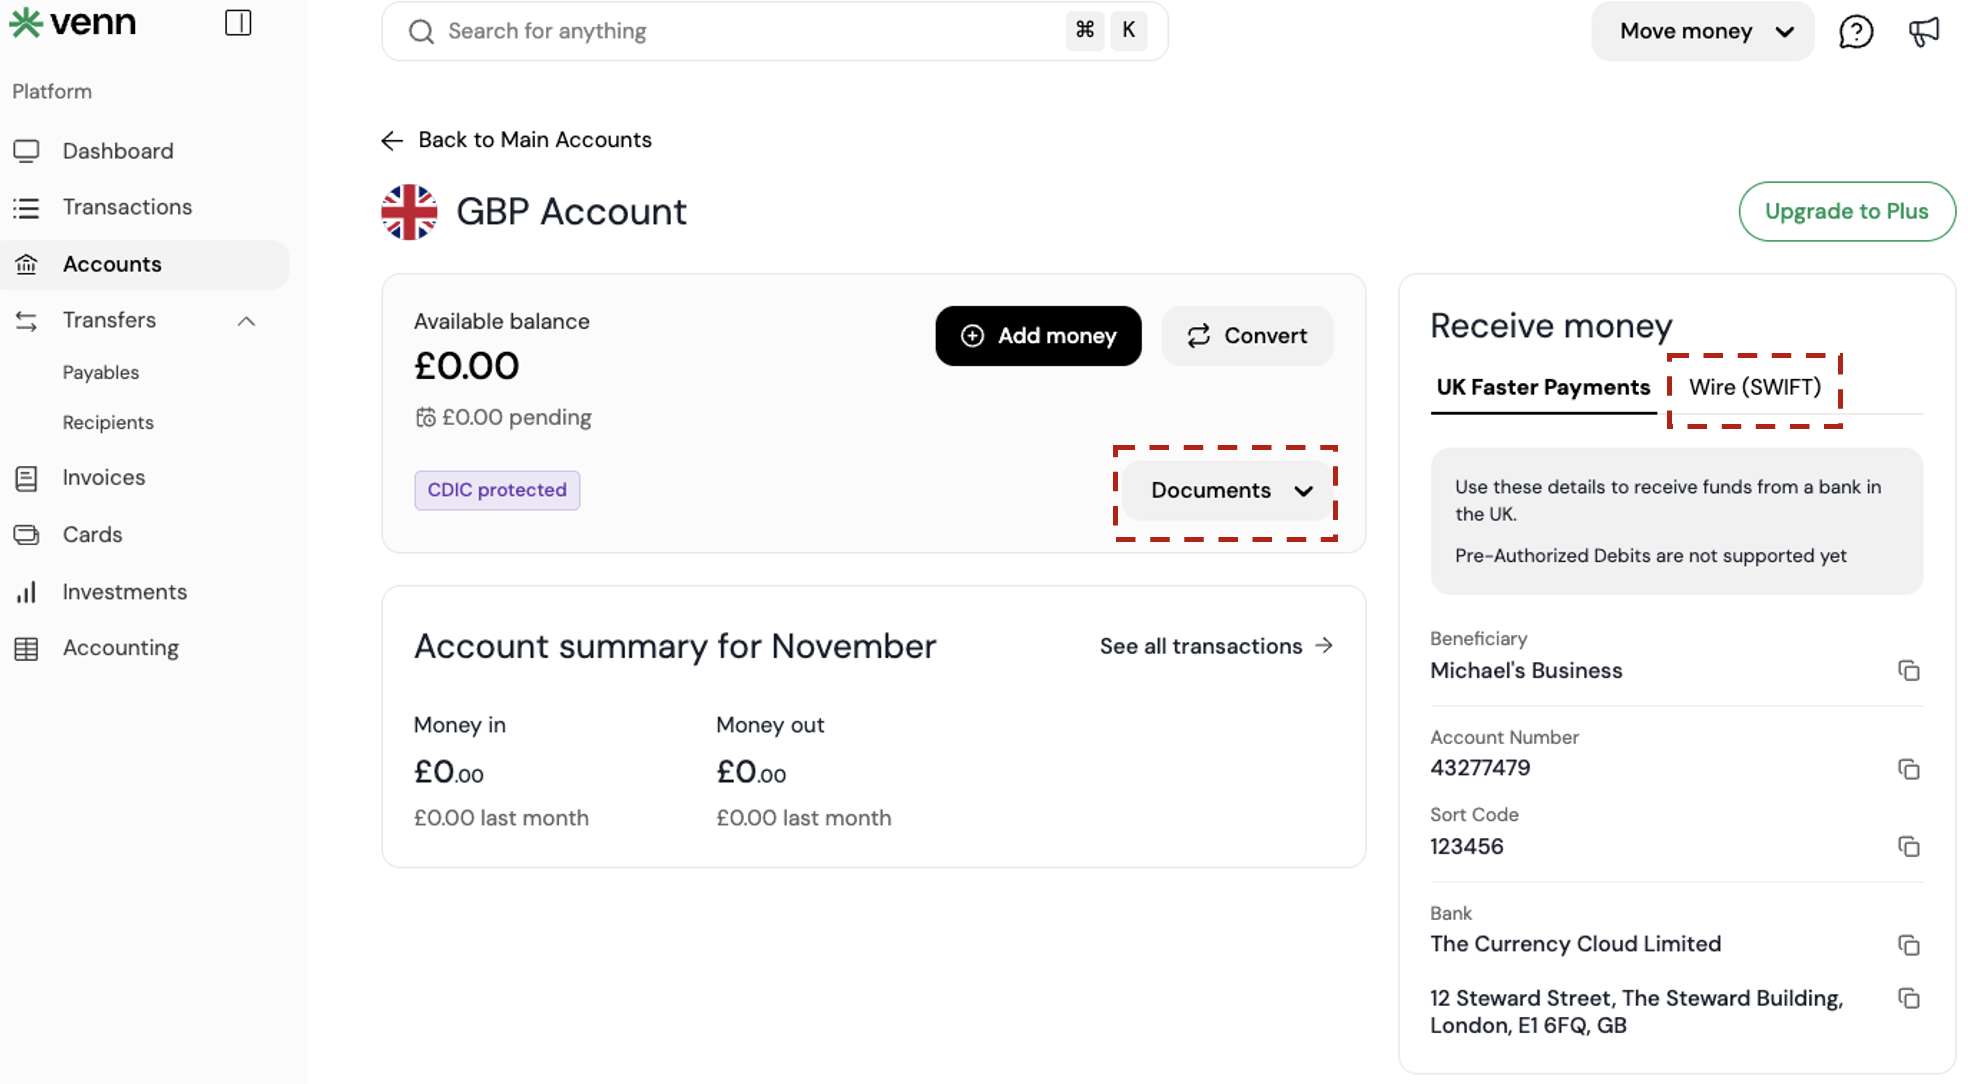This screenshot has width=1968, height=1084.
Task: Click the Upgrade to Plus button
Action: point(1846,212)
